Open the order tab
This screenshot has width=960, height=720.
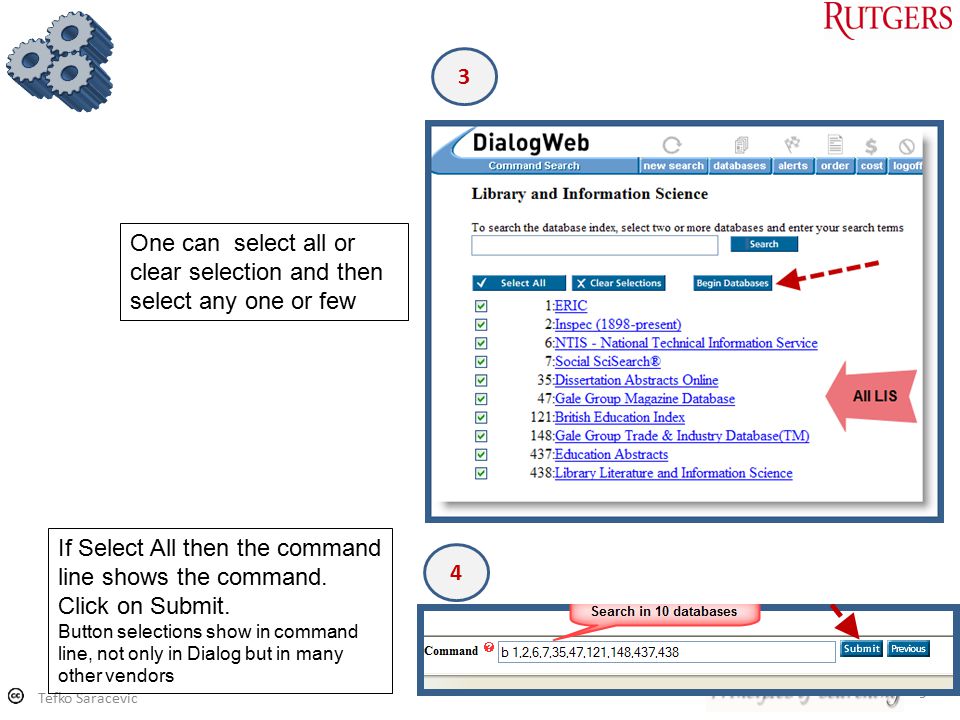(835, 166)
